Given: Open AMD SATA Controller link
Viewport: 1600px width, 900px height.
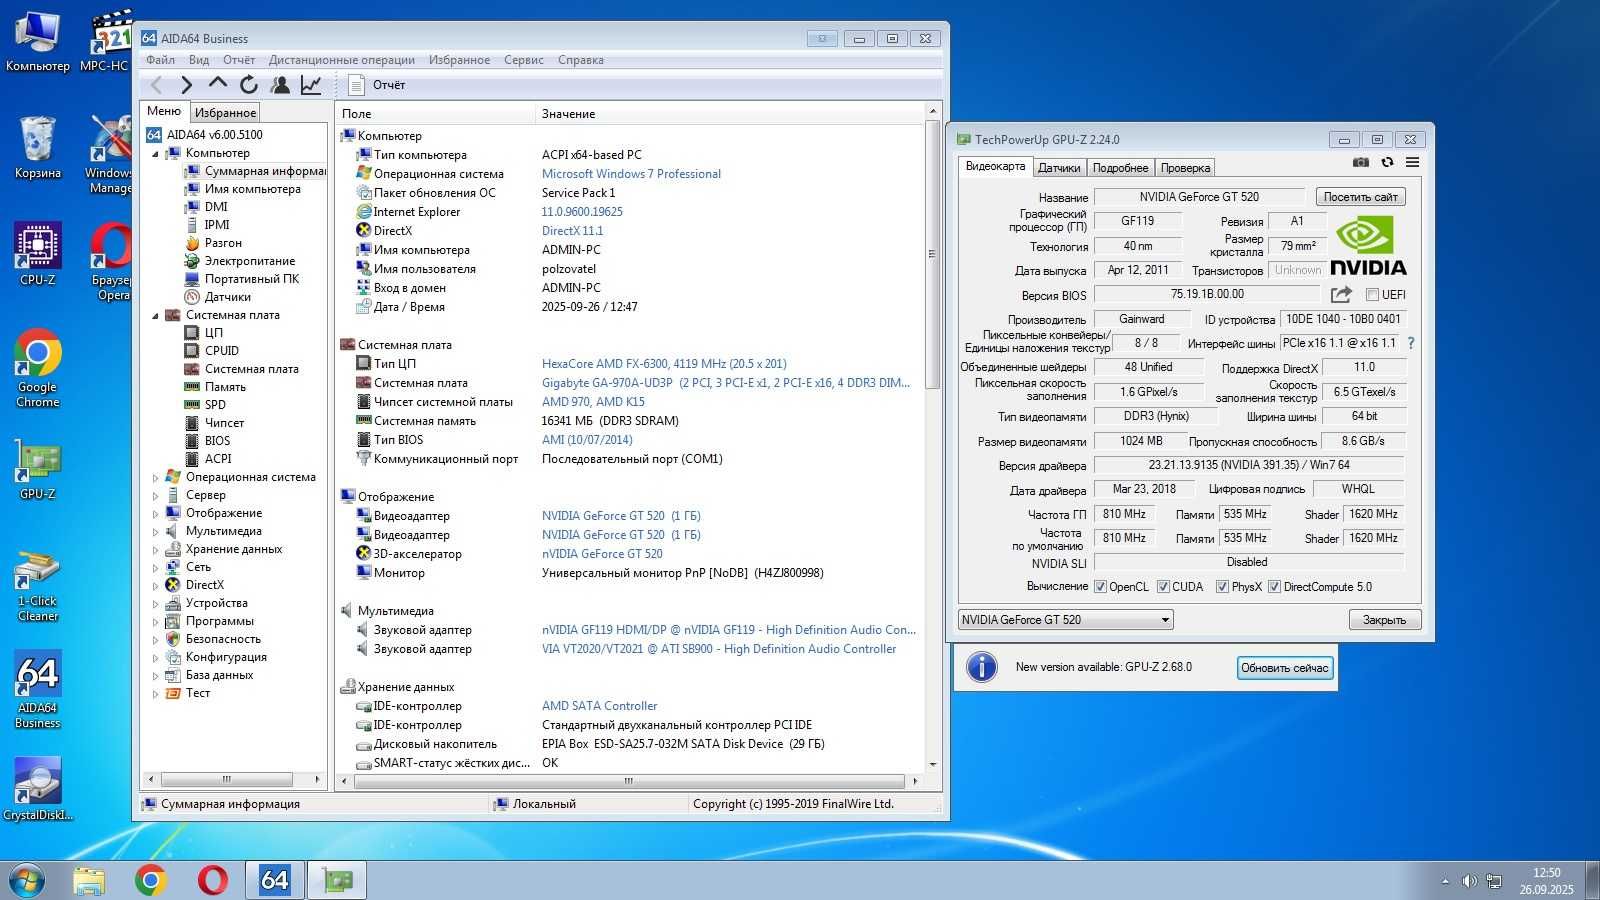Looking at the screenshot, I should [x=599, y=706].
